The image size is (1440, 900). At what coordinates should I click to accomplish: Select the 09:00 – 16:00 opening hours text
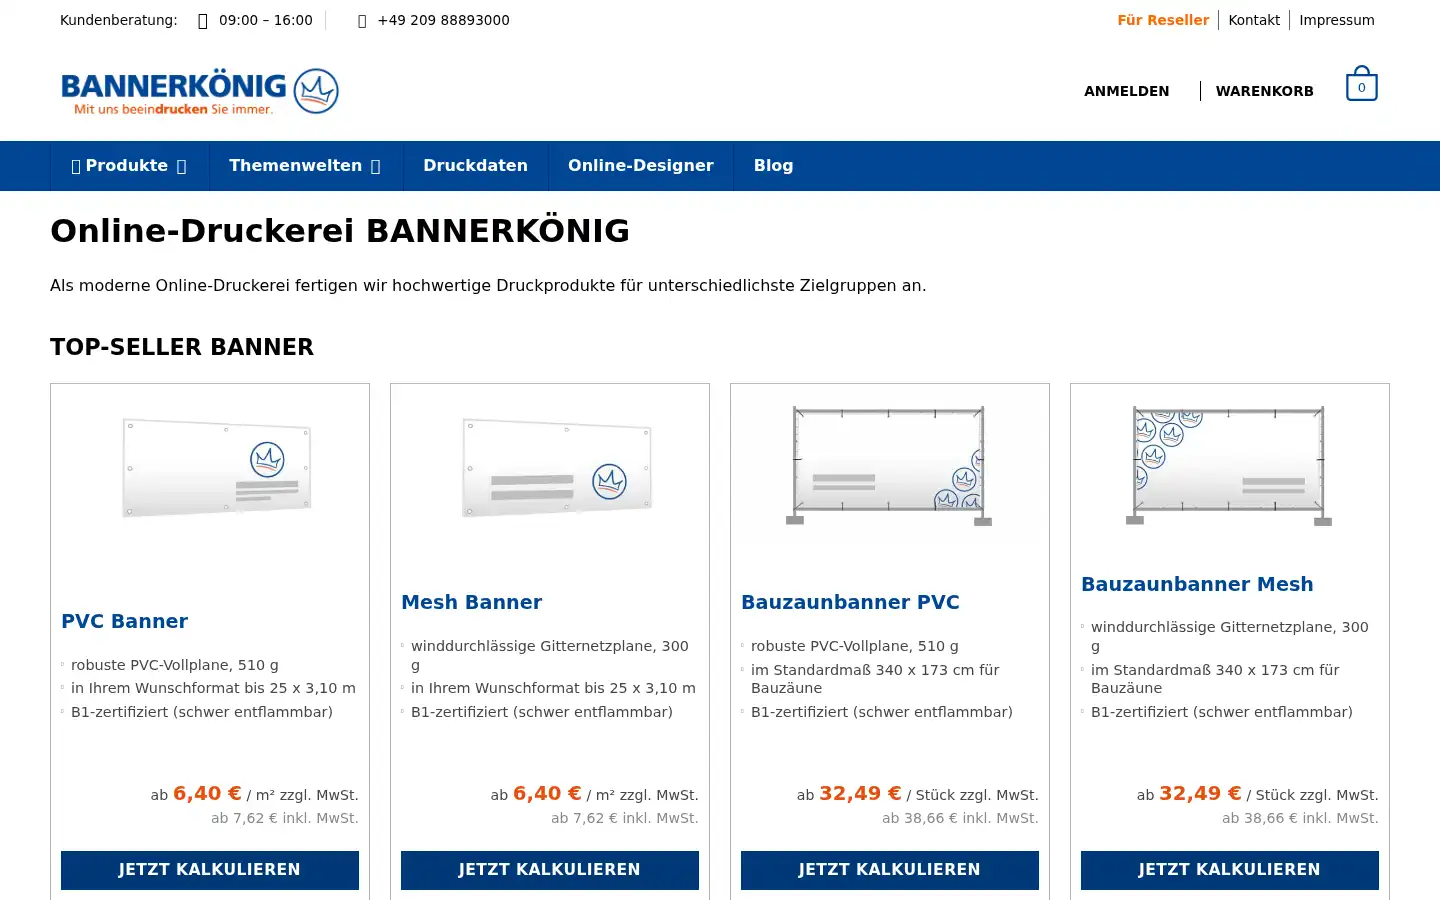pyautogui.click(x=266, y=20)
